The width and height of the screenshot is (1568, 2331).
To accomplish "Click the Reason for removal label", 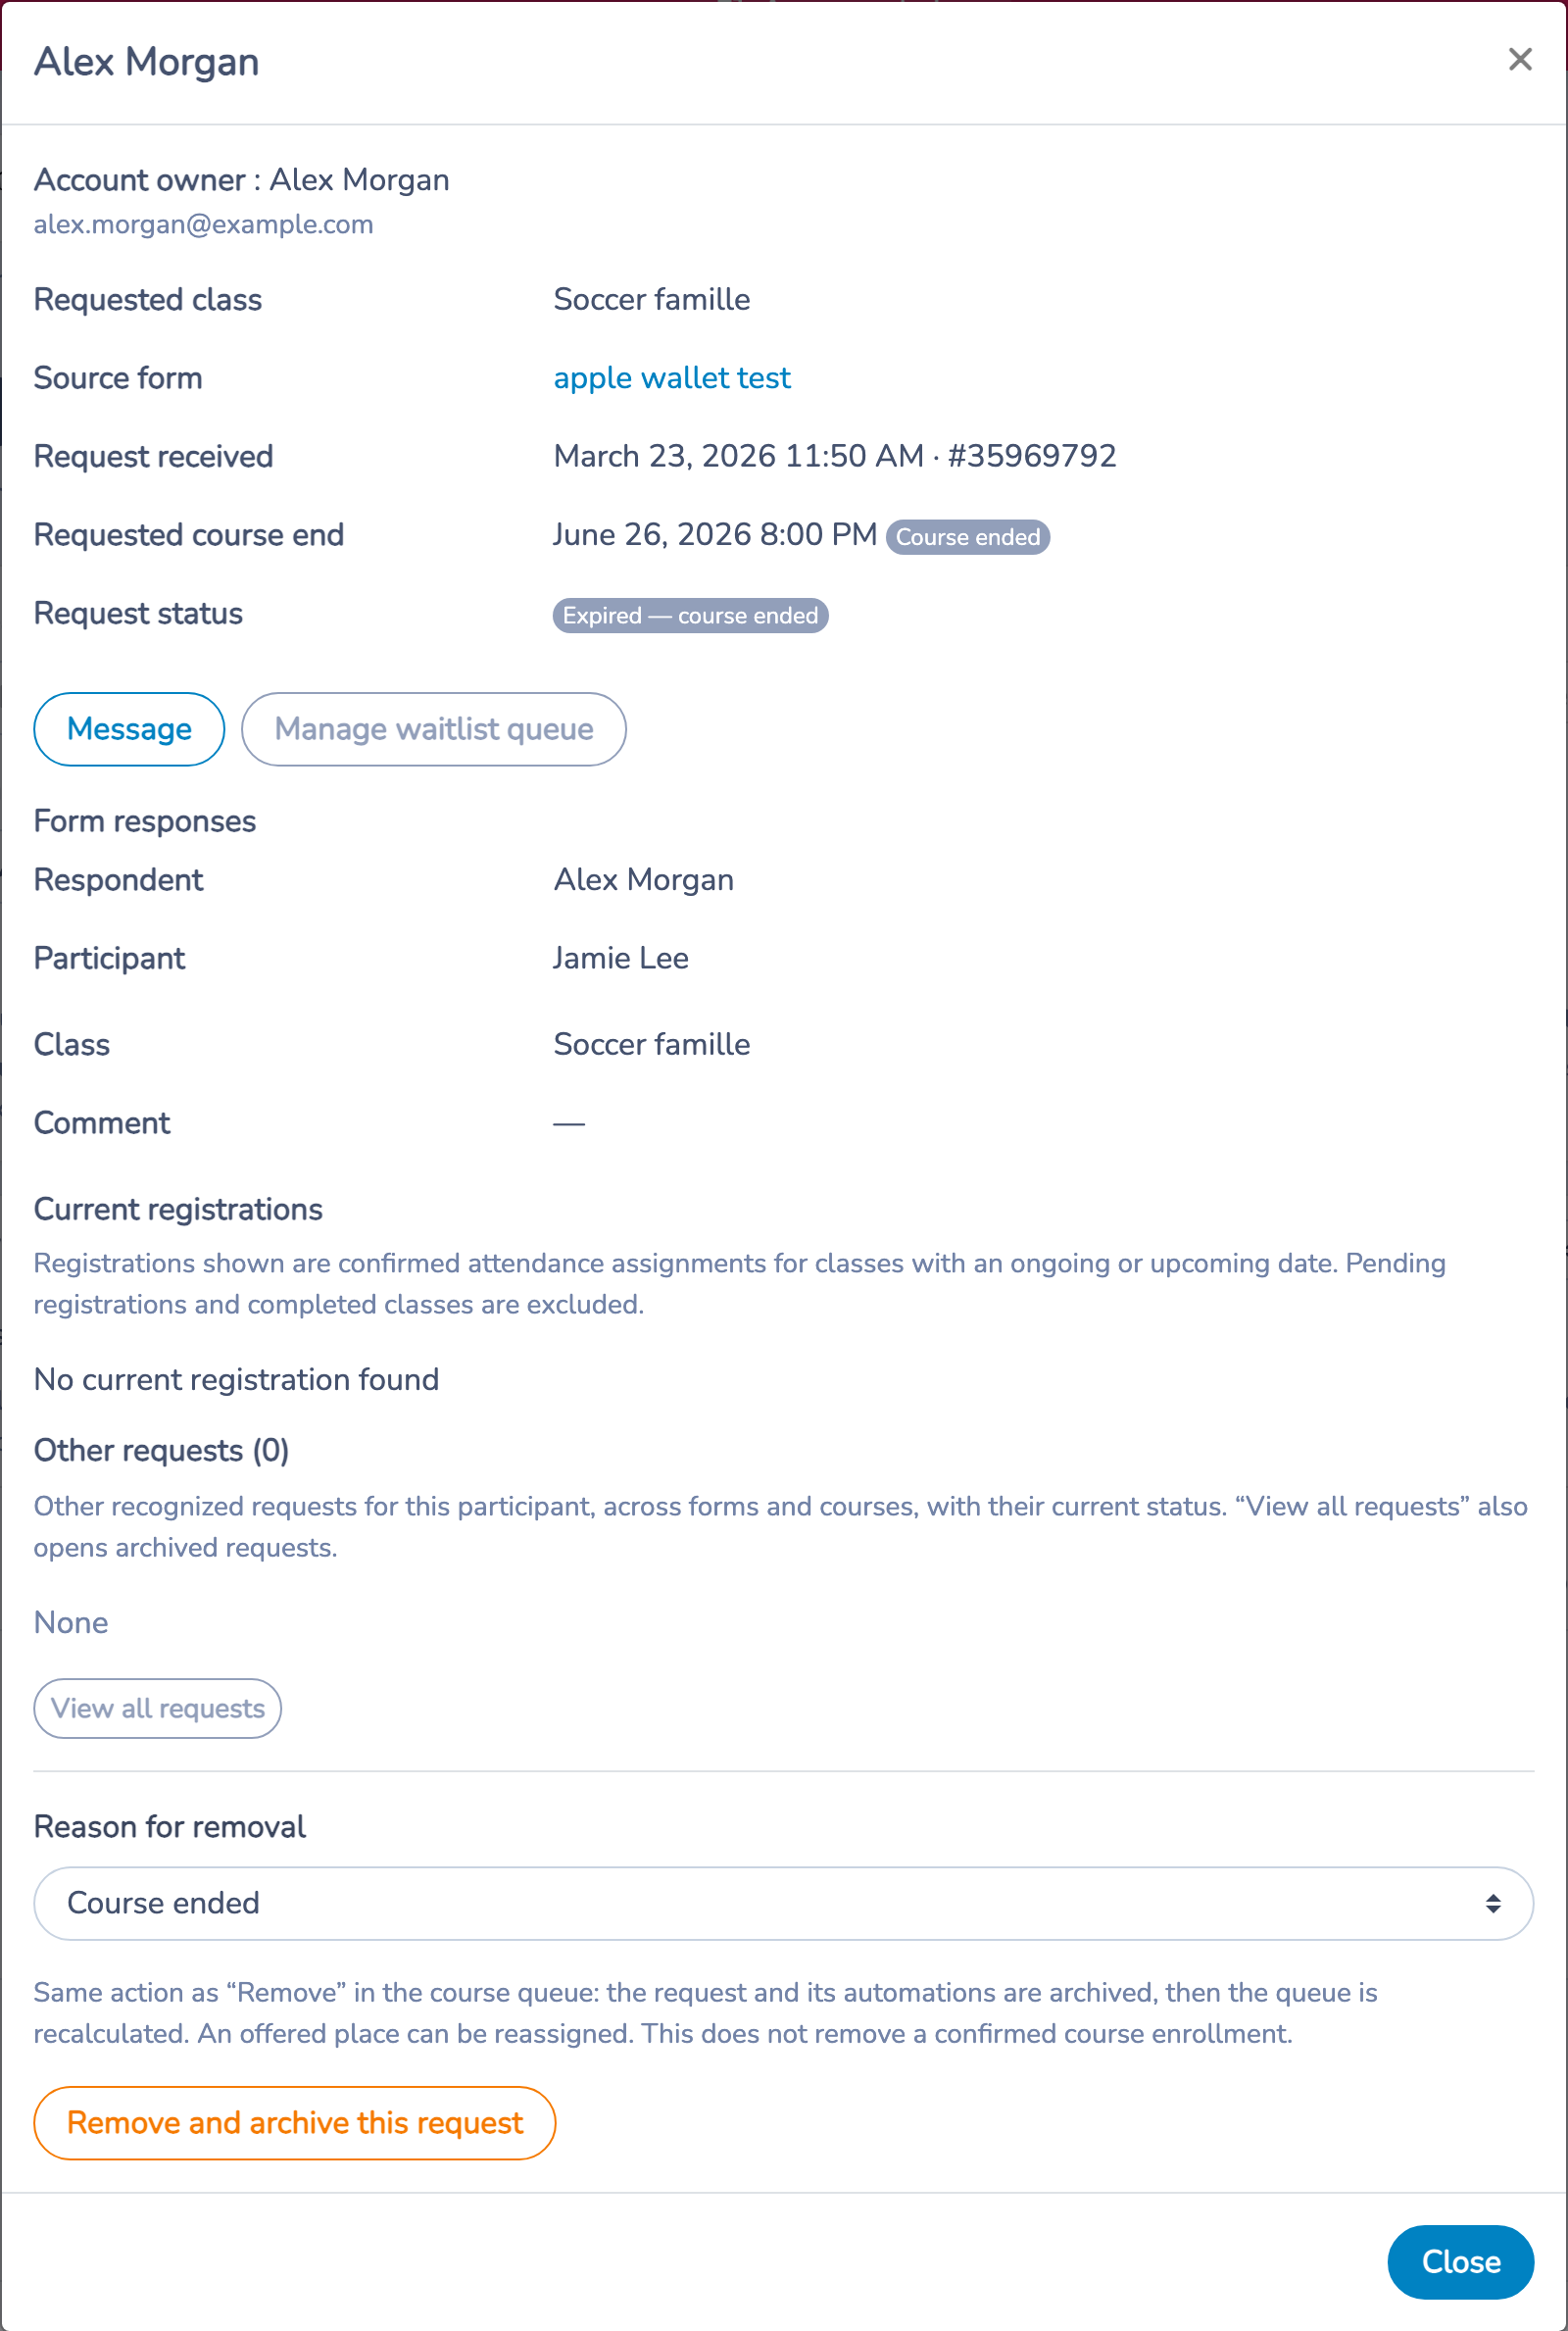I will (x=170, y=1827).
